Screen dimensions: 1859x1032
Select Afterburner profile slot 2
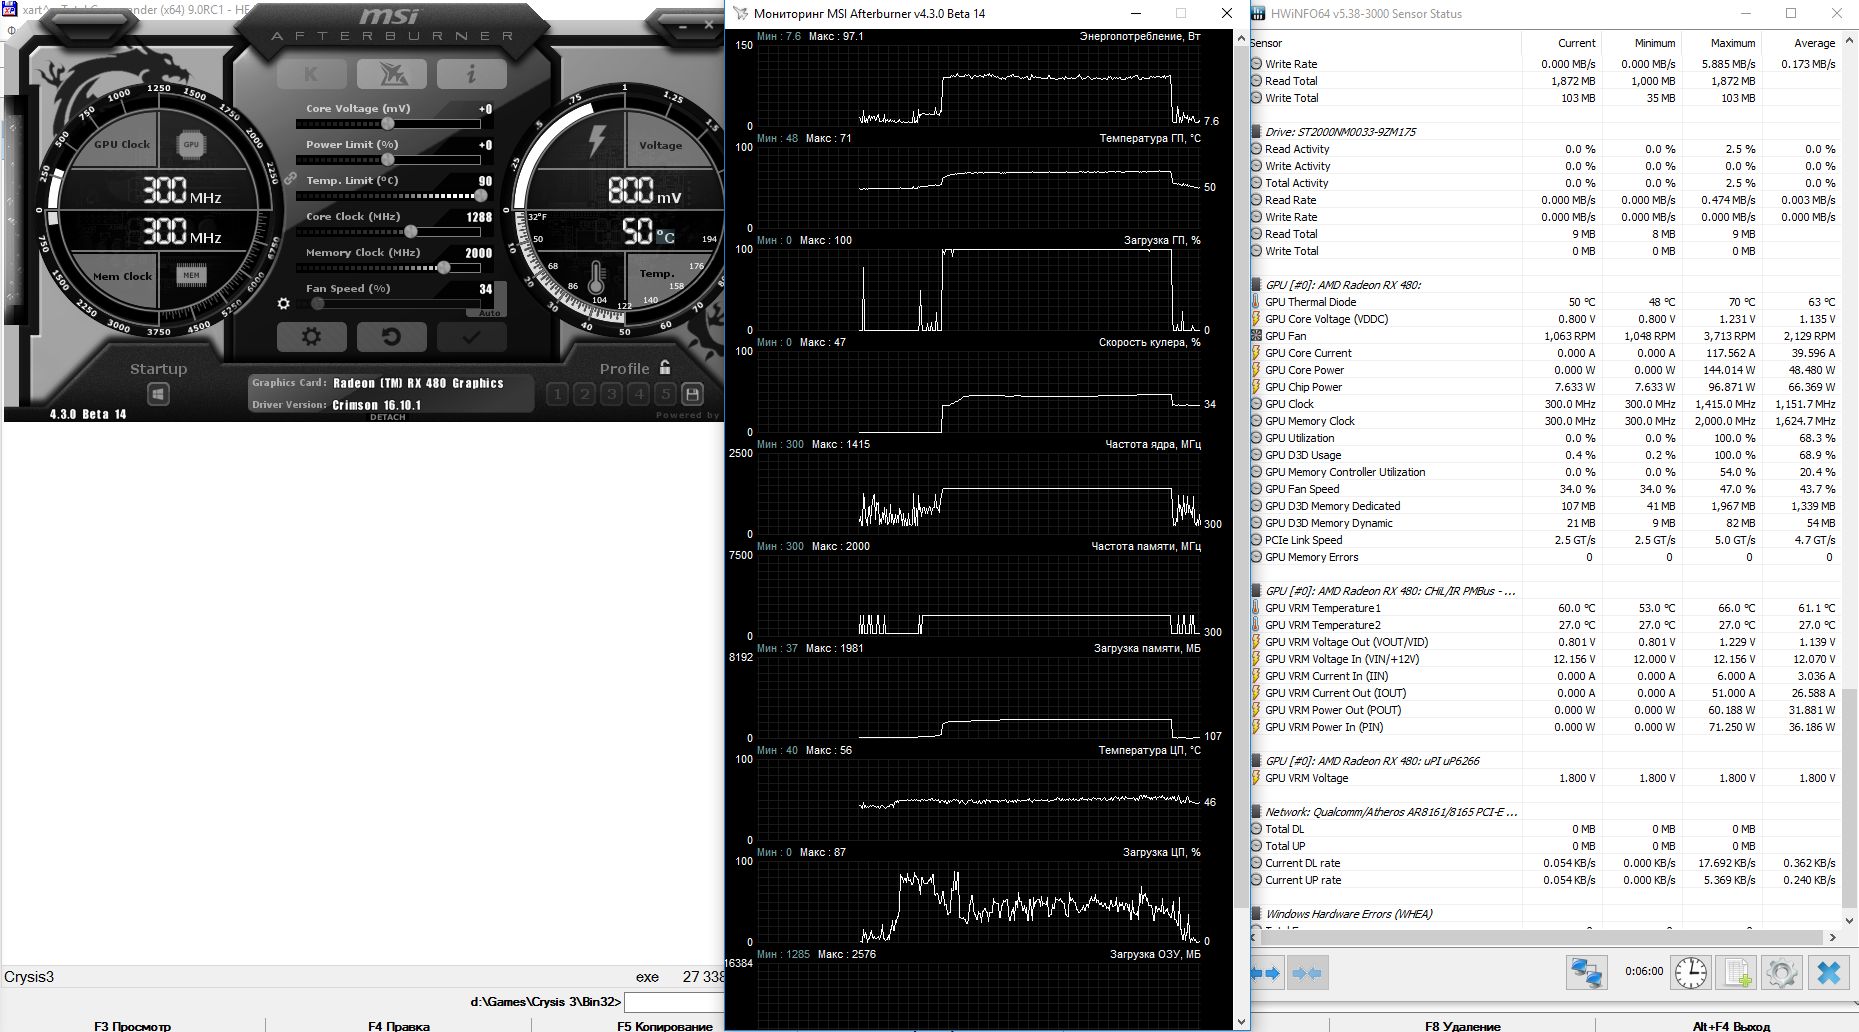(585, 394)
